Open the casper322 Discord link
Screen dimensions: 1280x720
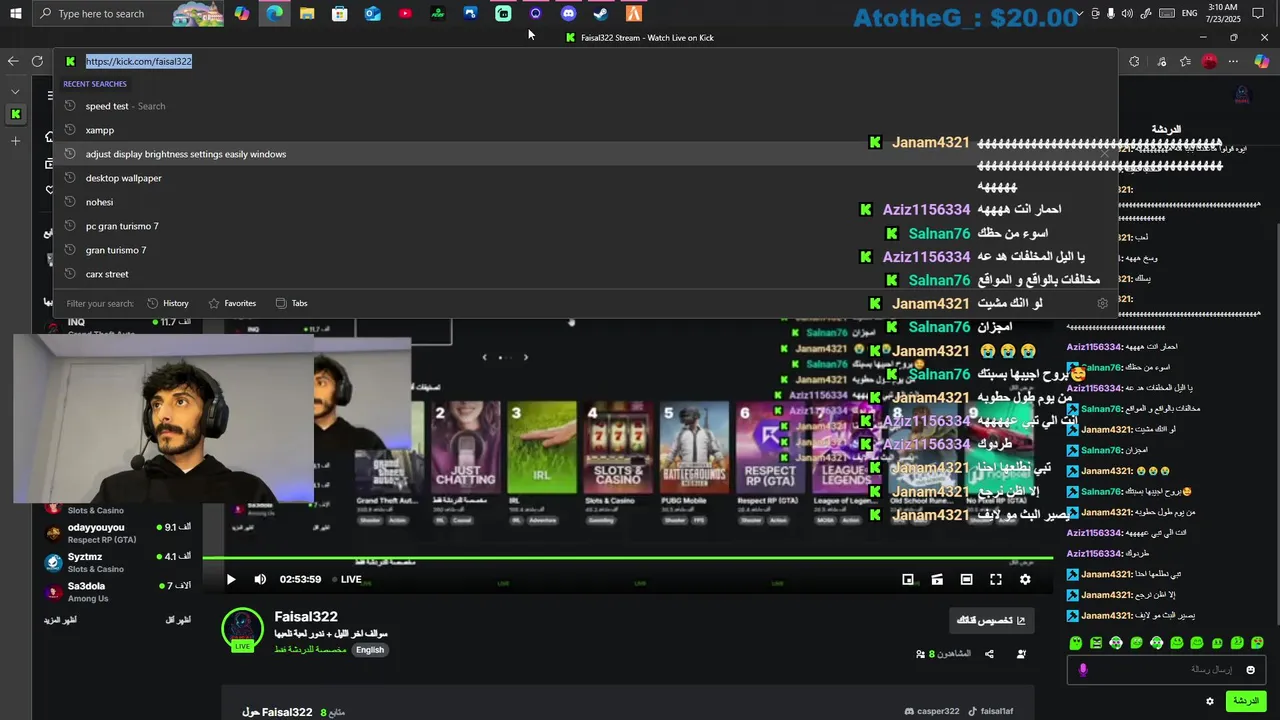(x=932, y=711)
